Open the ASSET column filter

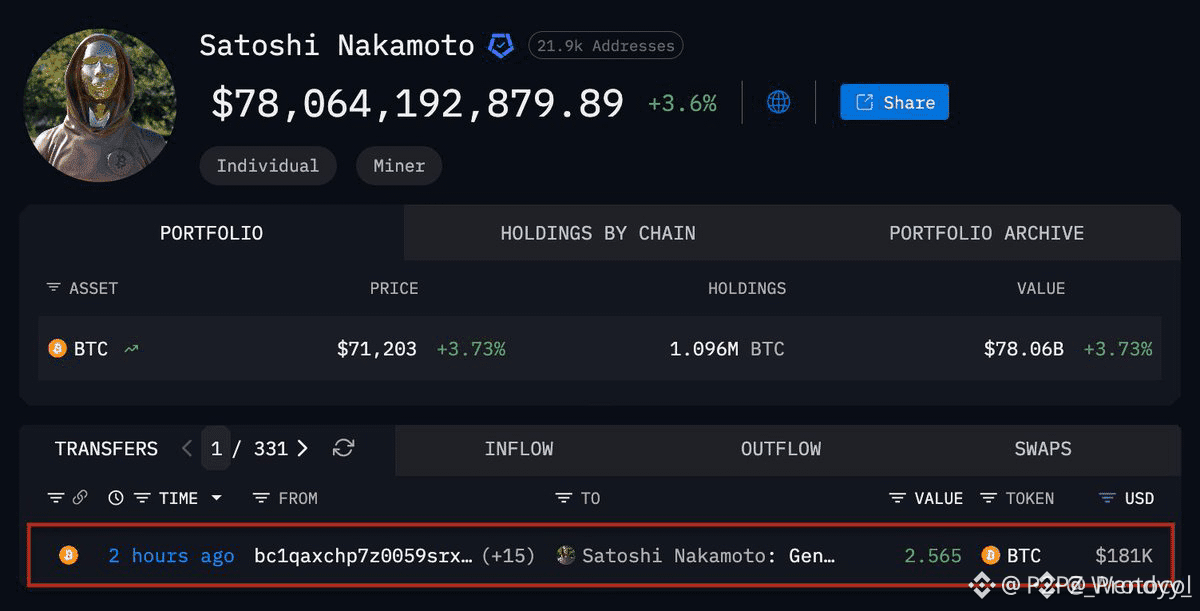pos(53,288)
